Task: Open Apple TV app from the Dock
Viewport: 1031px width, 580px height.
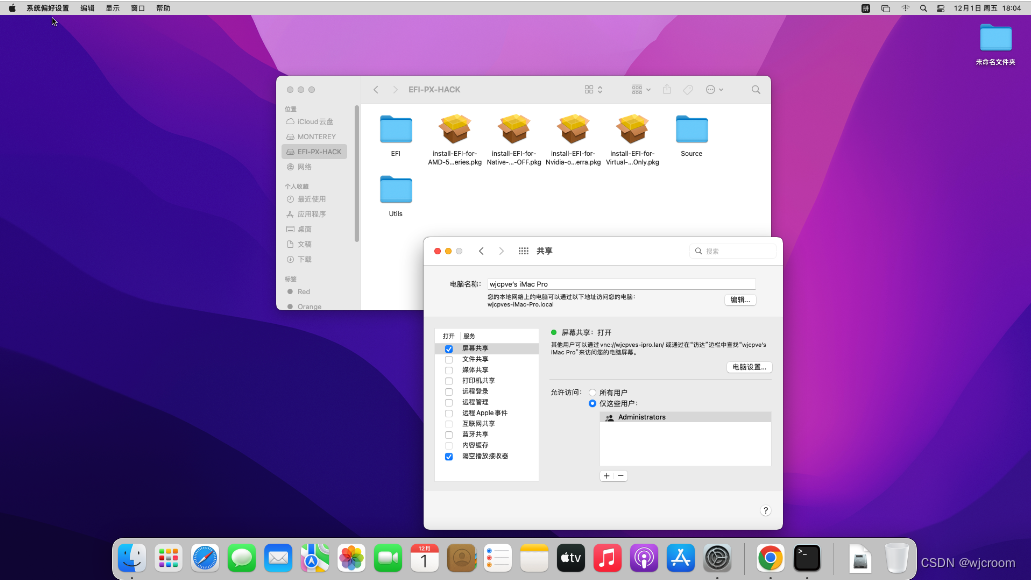Action: tap(571, 558)
